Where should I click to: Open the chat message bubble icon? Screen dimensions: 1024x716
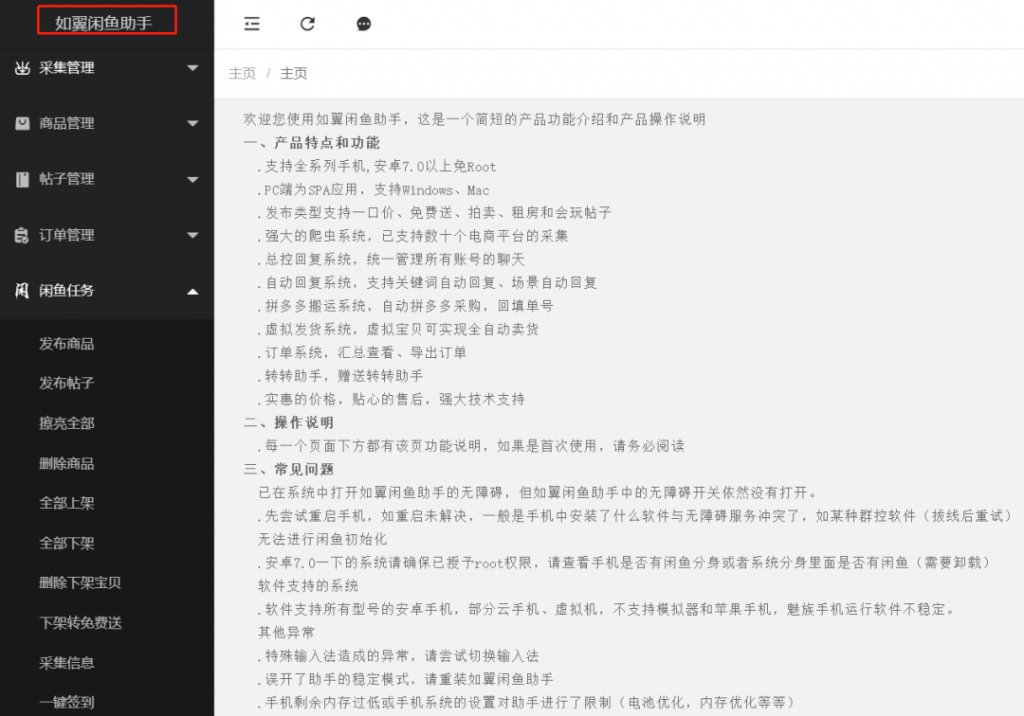point(364,24)
